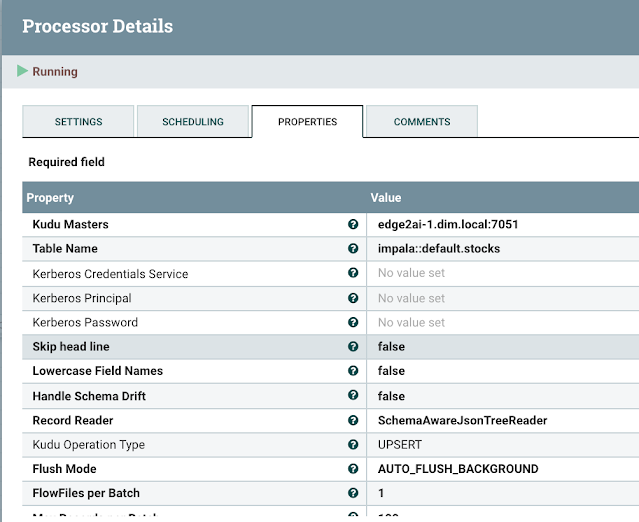Click help icon for Record Reader
This screenshot has height=522, width=639.
[x=353, y=420]
